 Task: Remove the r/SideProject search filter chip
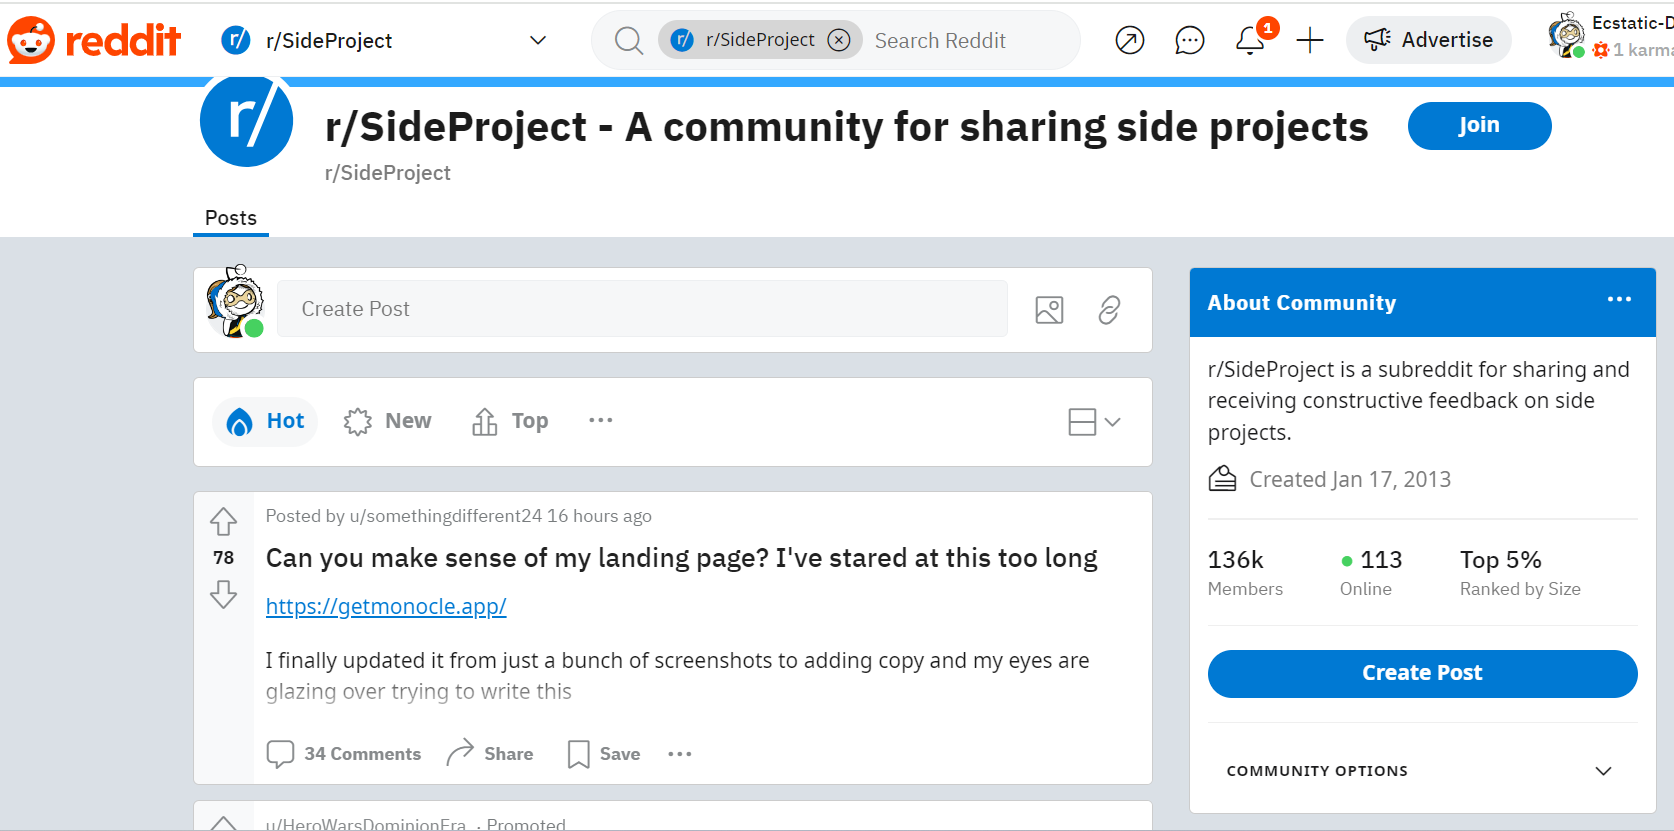click(x=839, y=40)
